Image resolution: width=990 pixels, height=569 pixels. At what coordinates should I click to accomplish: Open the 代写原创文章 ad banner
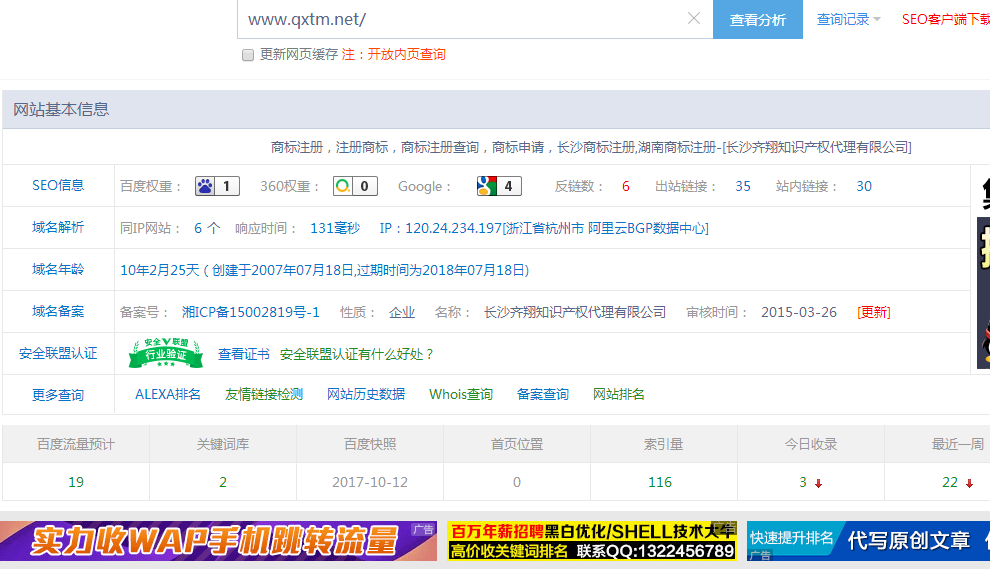868,541
